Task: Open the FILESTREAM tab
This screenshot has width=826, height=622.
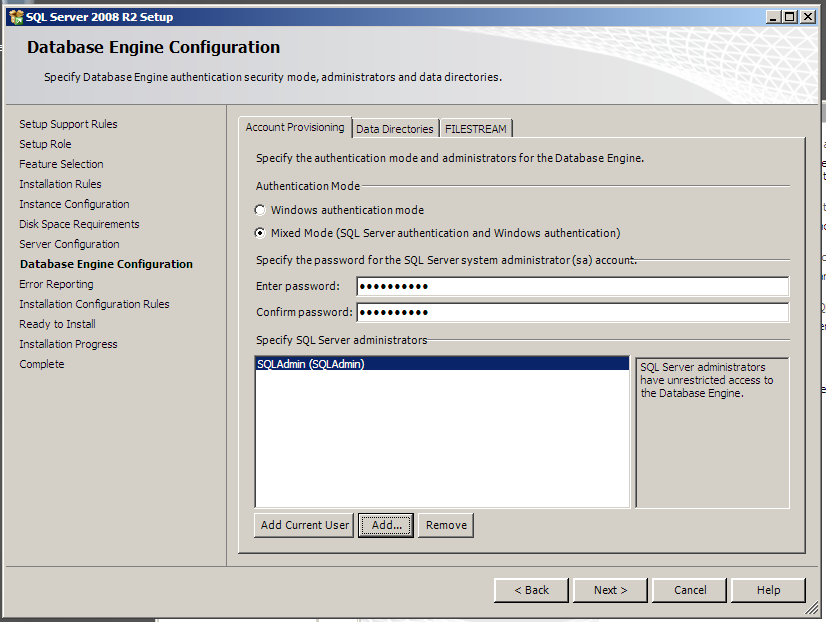Action: point(475,129)
